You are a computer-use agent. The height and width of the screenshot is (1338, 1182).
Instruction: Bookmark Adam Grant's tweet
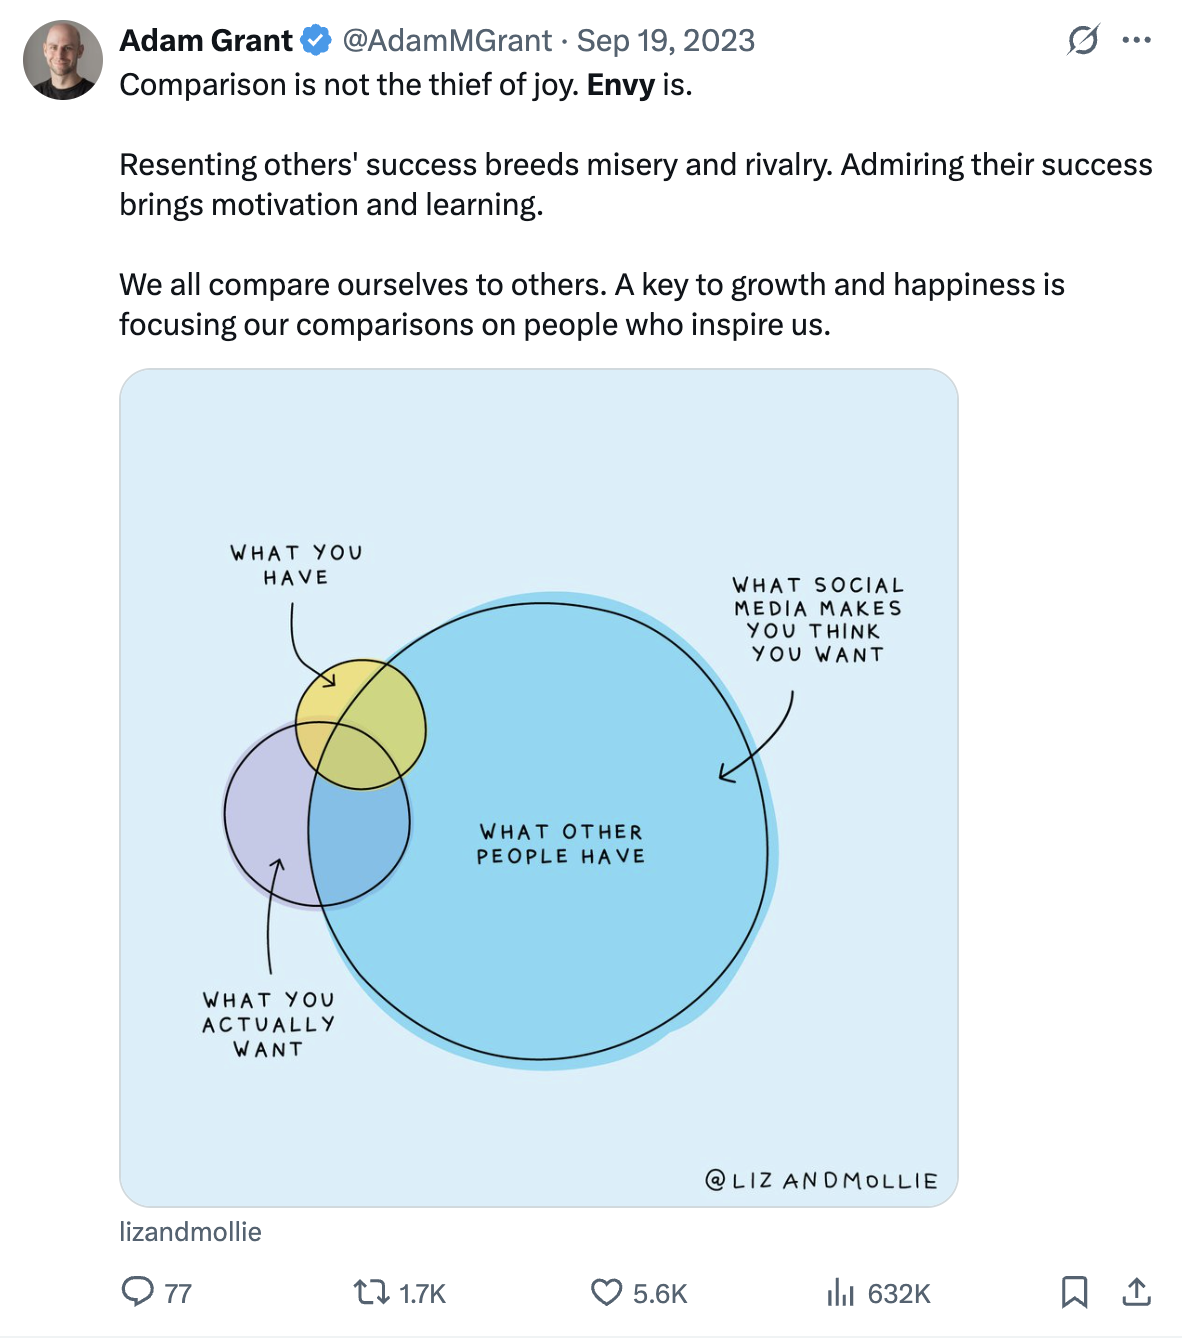[x=1074, y=1292]
